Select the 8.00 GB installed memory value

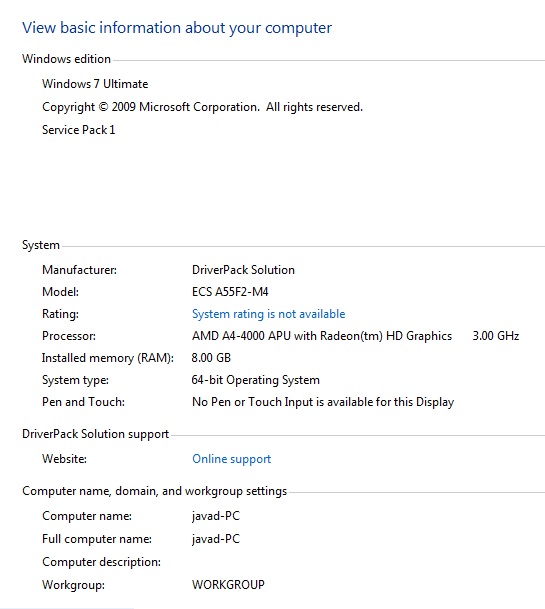tap(211, 358)
